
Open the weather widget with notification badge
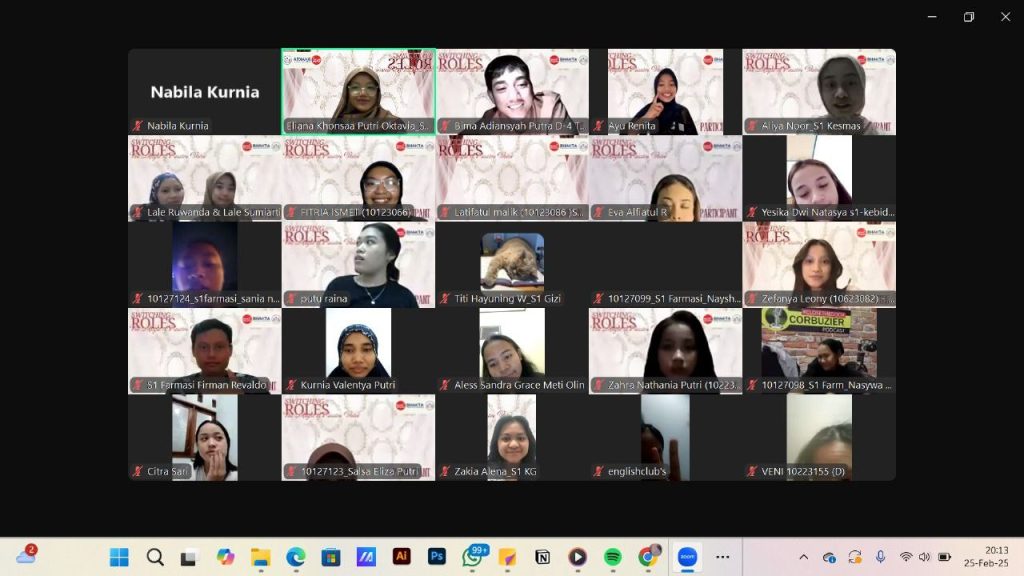point(26,556)
